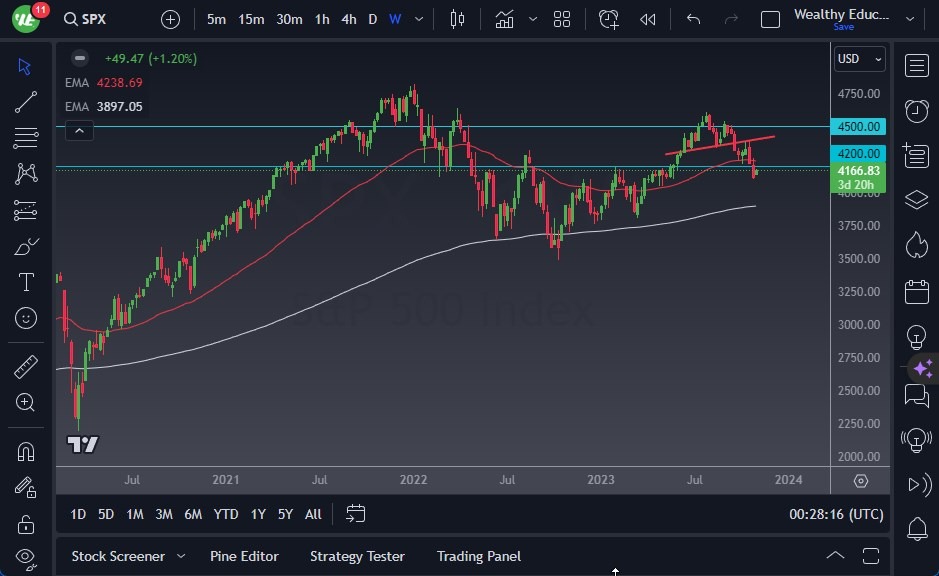Viewport: 939px width, 576px height.
Task: Open the Strategy Tester tab
Action: click(x=357, y=556)
